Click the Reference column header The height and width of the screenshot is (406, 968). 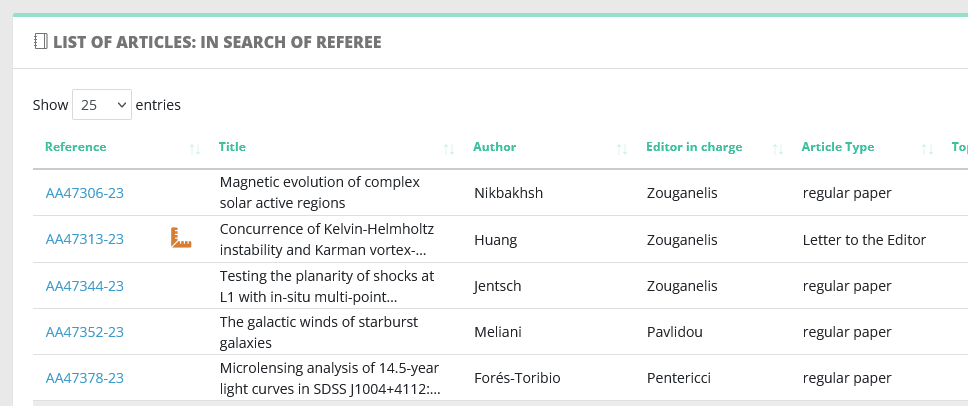[75, 147]
